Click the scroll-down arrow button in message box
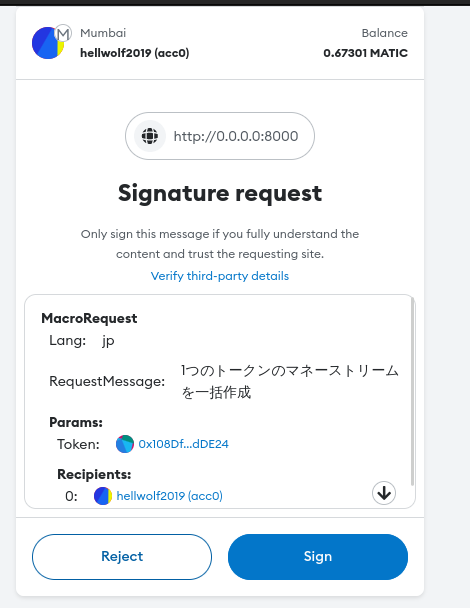The height and width of the screenshot is (608, 470). pyautogui.click(x=384, y=493)
